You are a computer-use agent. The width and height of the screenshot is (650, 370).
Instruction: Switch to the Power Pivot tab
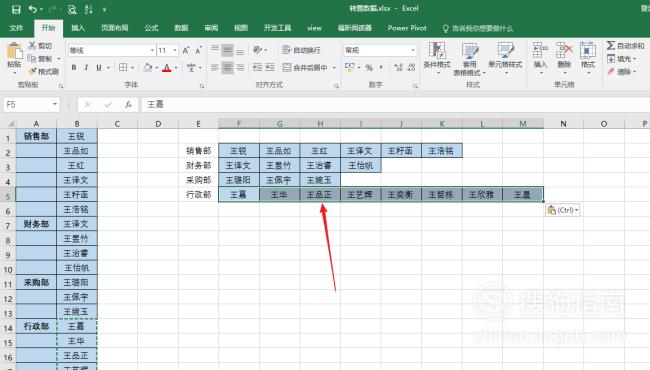tap(407, 28)
